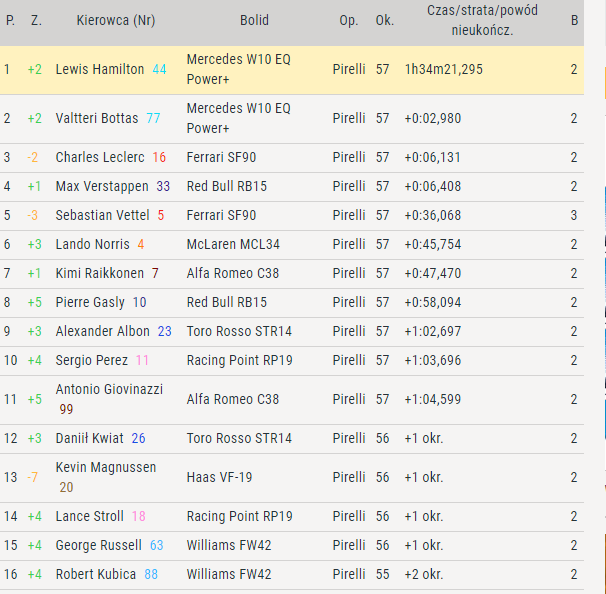
Task: Open Lando Norris driver page
Action: coord(92,244)
